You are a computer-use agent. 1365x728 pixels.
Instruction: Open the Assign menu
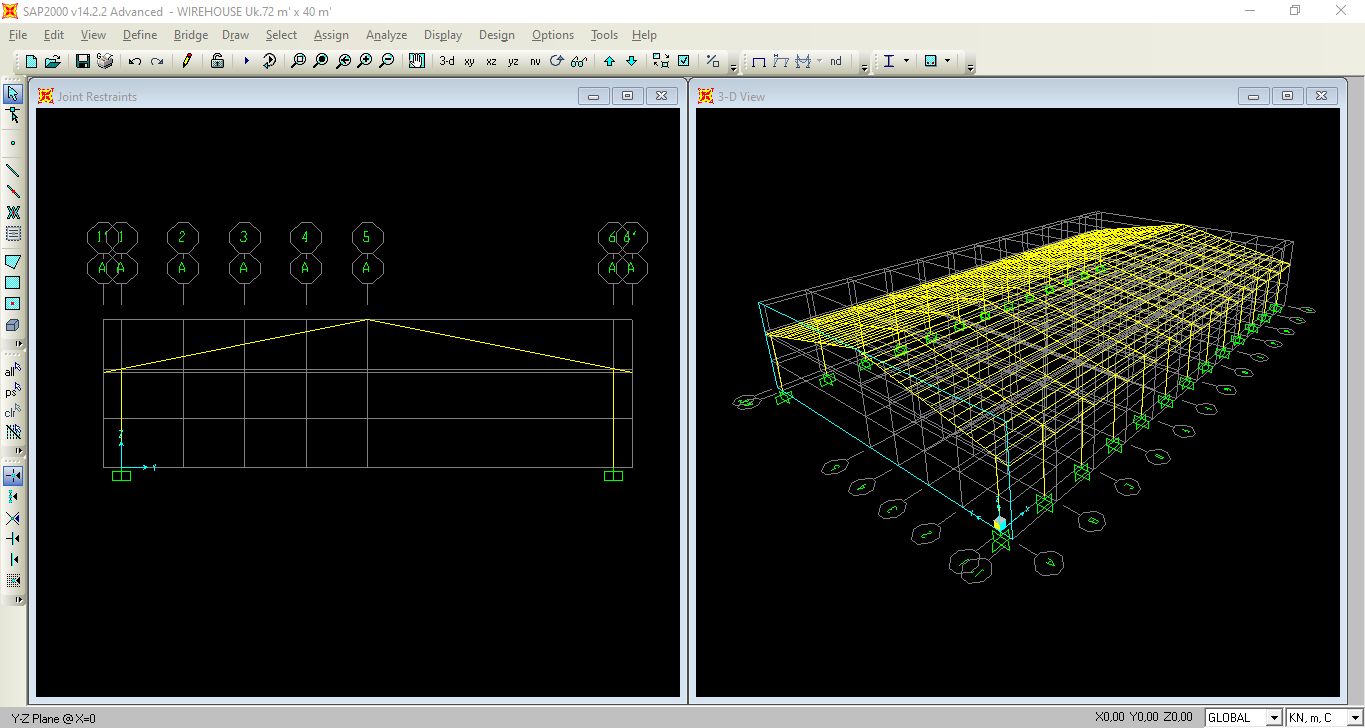pos(331,35)
